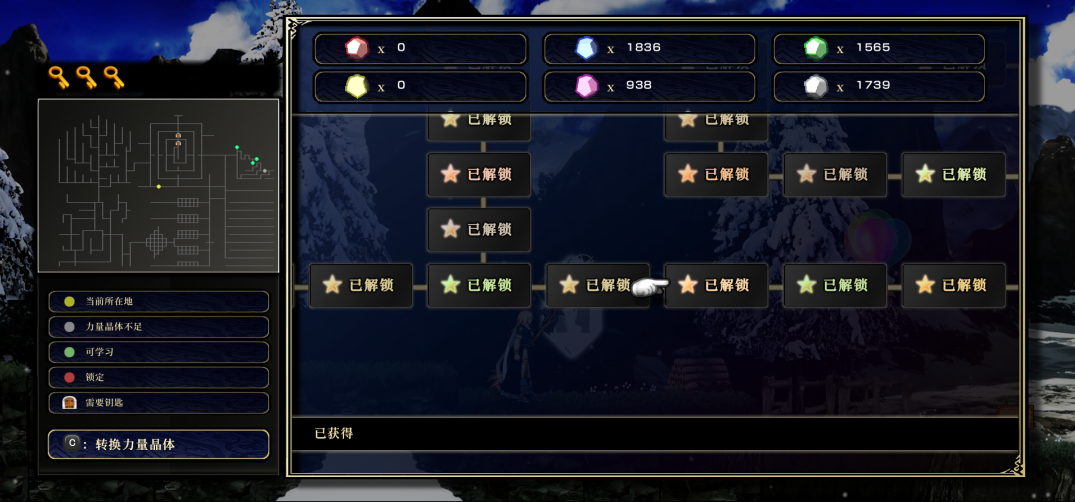1075x502 pixels.
Task: Click the first golden key icon
Action: coord(58,77)
